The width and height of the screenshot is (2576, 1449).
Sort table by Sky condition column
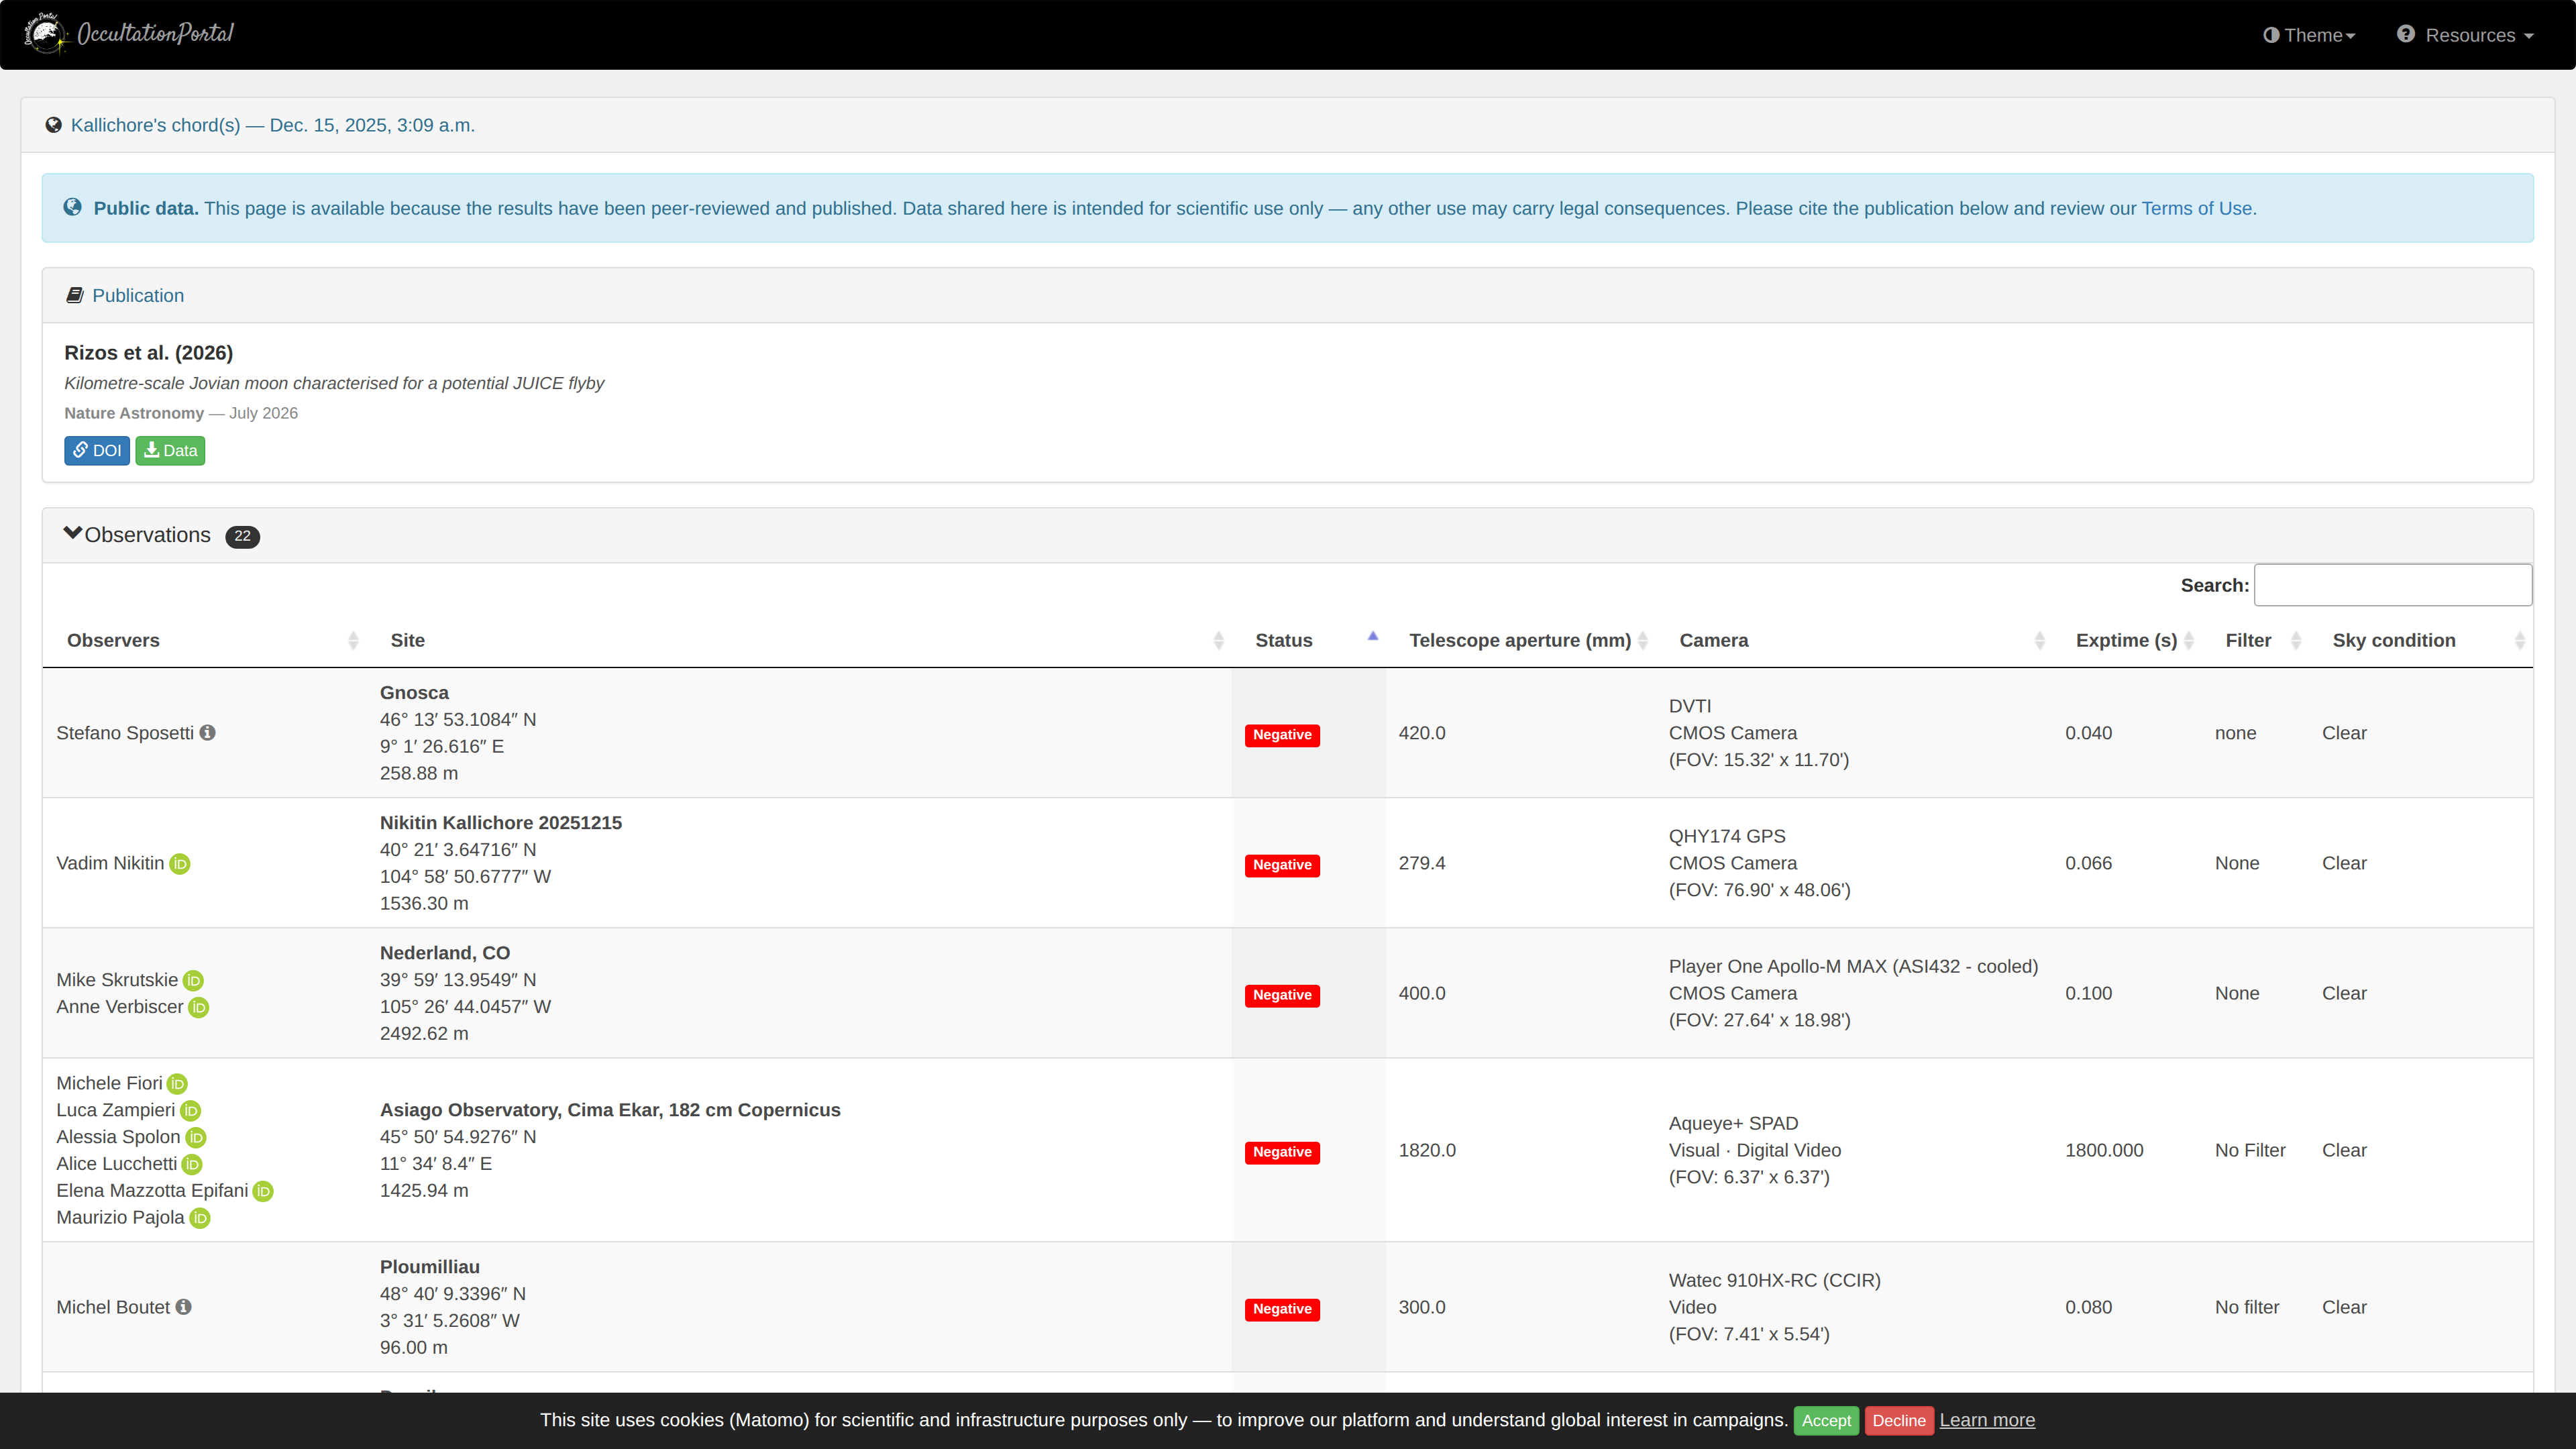2421,640
